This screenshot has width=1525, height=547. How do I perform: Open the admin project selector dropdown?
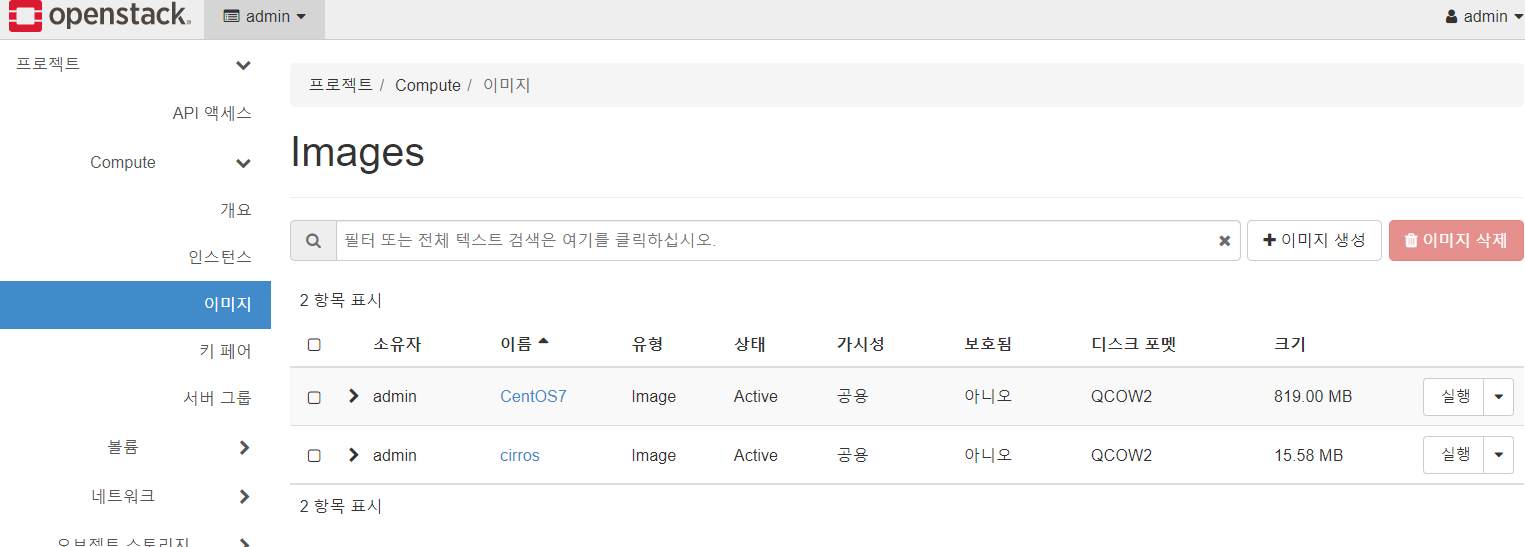[264, 17]
